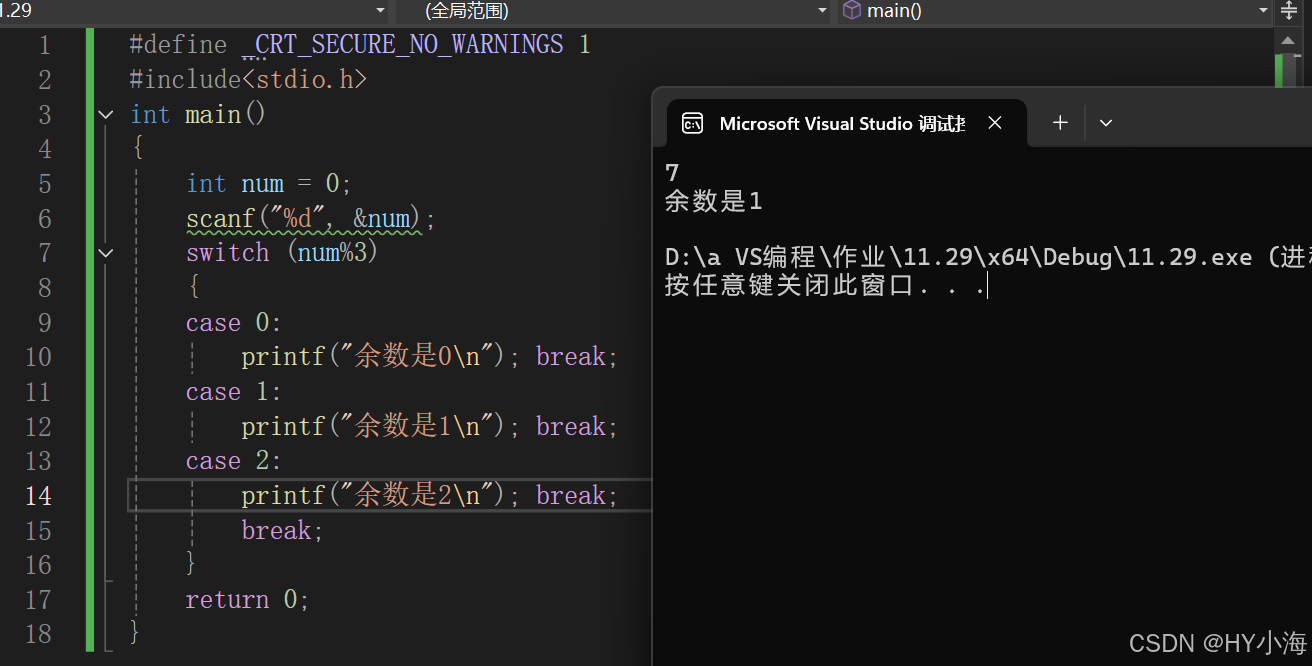Click printf "余数是0\n" on line 10
Image resolution: width=1312 pixels, height=666 pixels.
pos(381,357)
